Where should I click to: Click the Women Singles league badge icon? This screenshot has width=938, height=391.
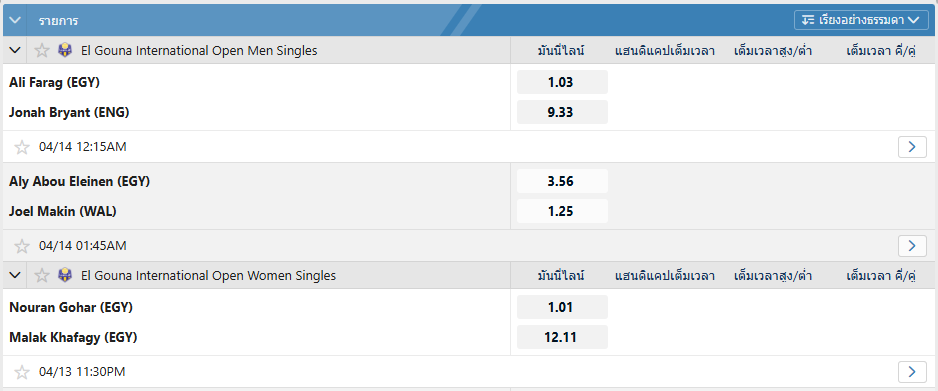point(65,276)
